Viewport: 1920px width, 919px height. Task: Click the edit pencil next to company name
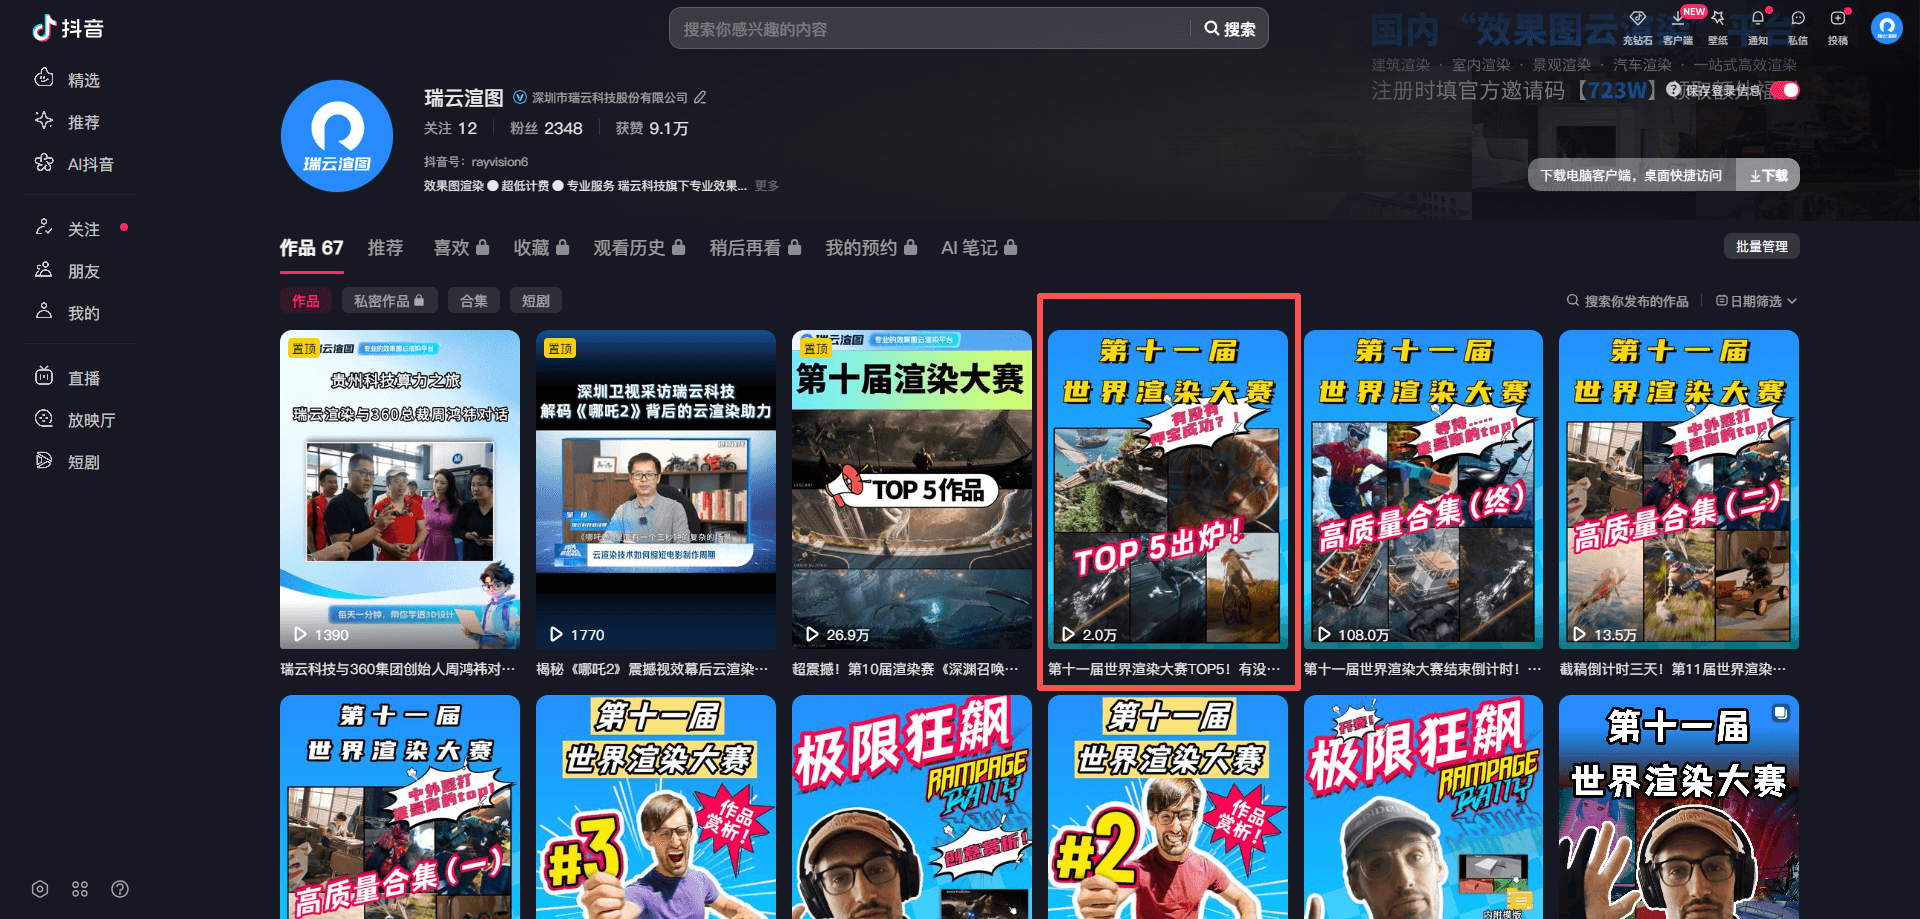click(x=700, y=97)
